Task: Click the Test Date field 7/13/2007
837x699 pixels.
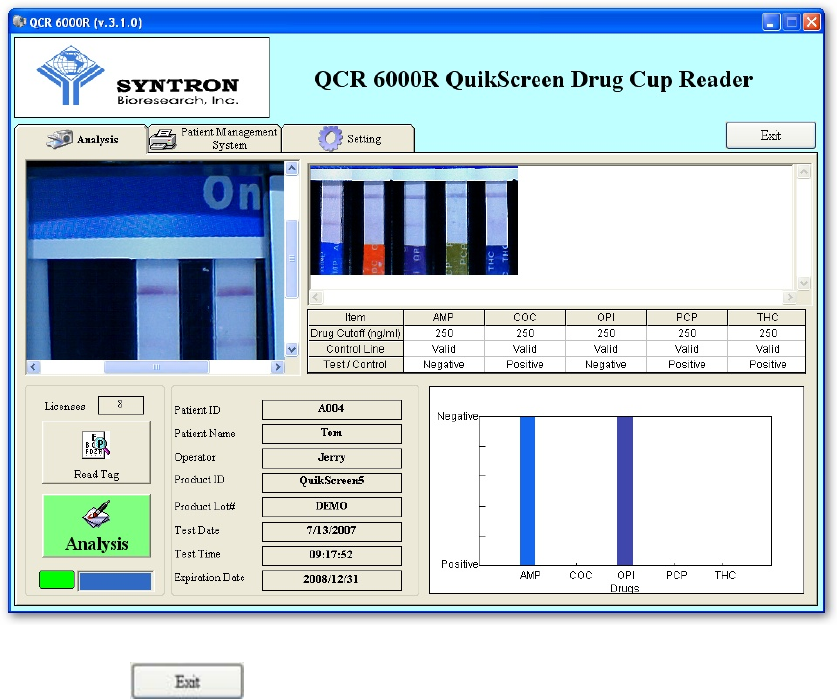Action: [331, 531]
